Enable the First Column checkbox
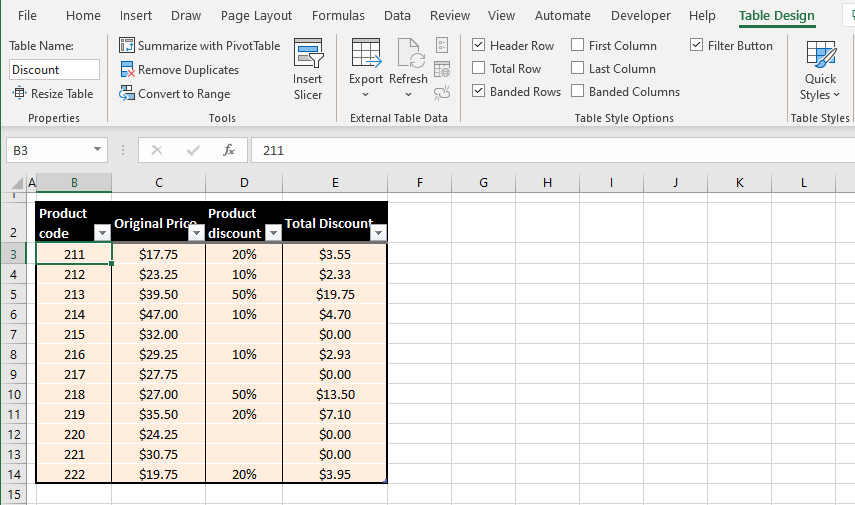Viewport: 855px width, 505px height. coord(577,46)
